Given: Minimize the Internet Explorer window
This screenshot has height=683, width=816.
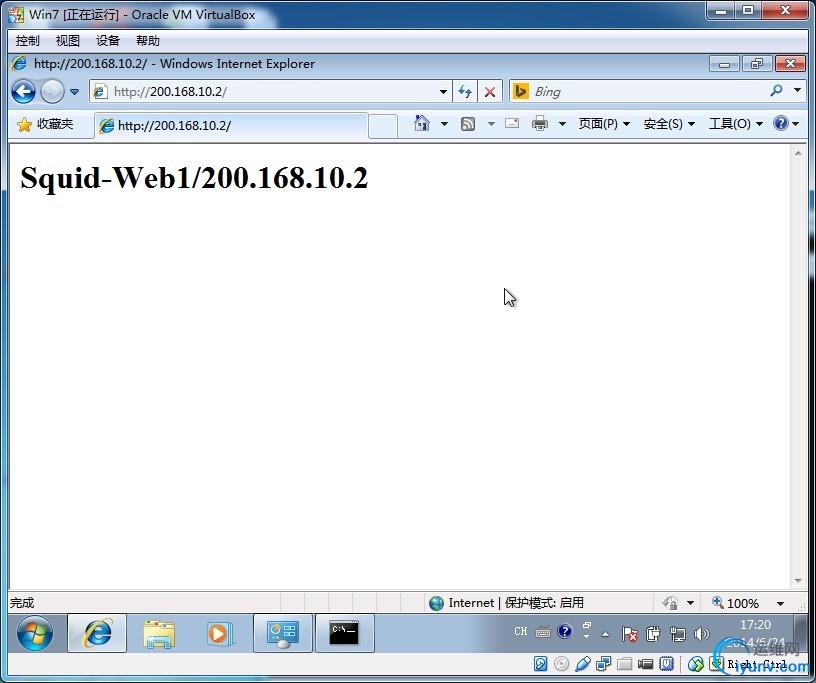Looking at the screenshot, I should [724, 64].
